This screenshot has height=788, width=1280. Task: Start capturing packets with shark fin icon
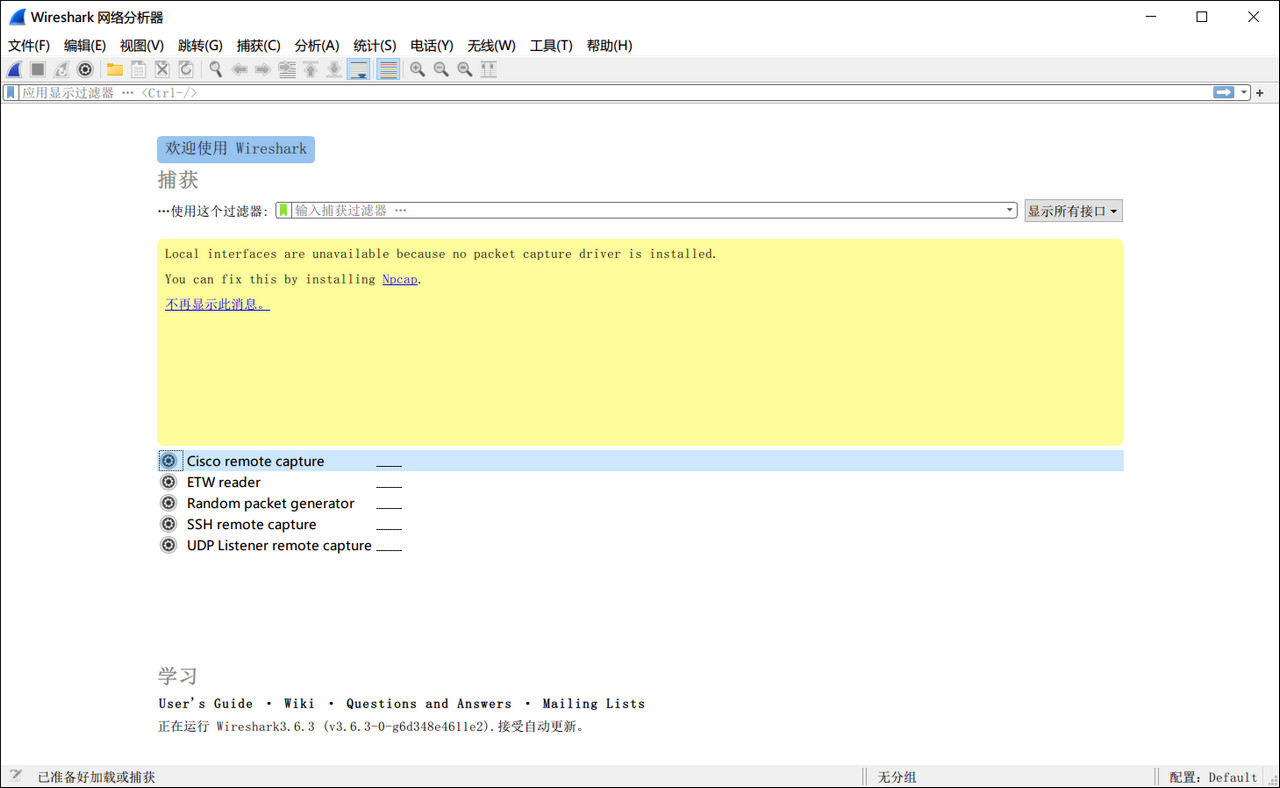pos(14,69)
